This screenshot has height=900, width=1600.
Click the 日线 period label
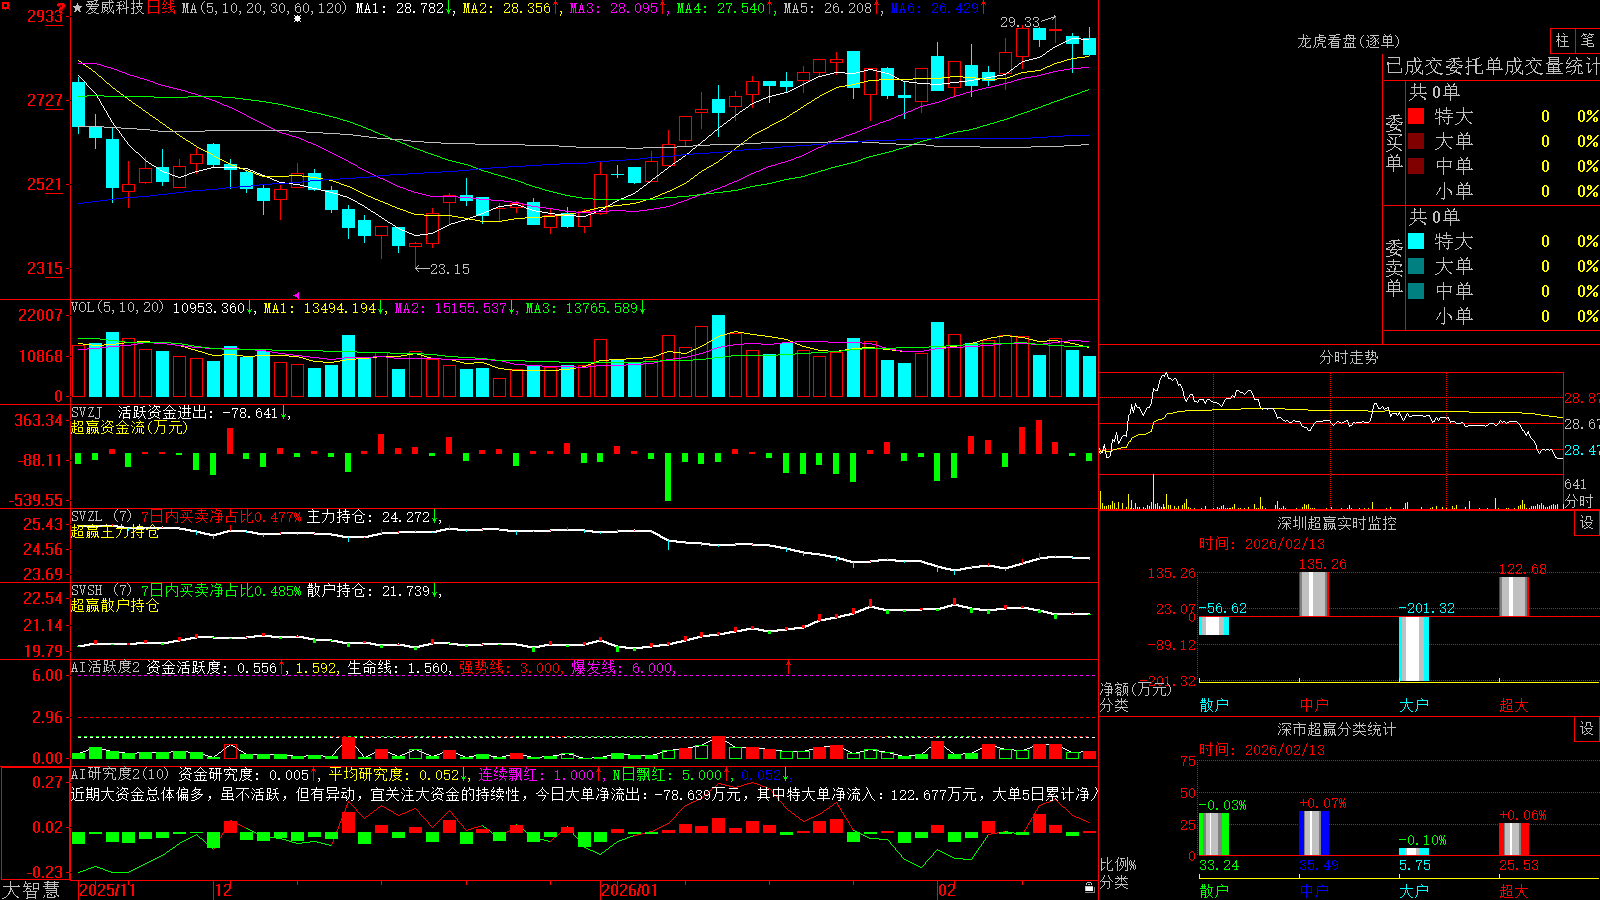161,8
